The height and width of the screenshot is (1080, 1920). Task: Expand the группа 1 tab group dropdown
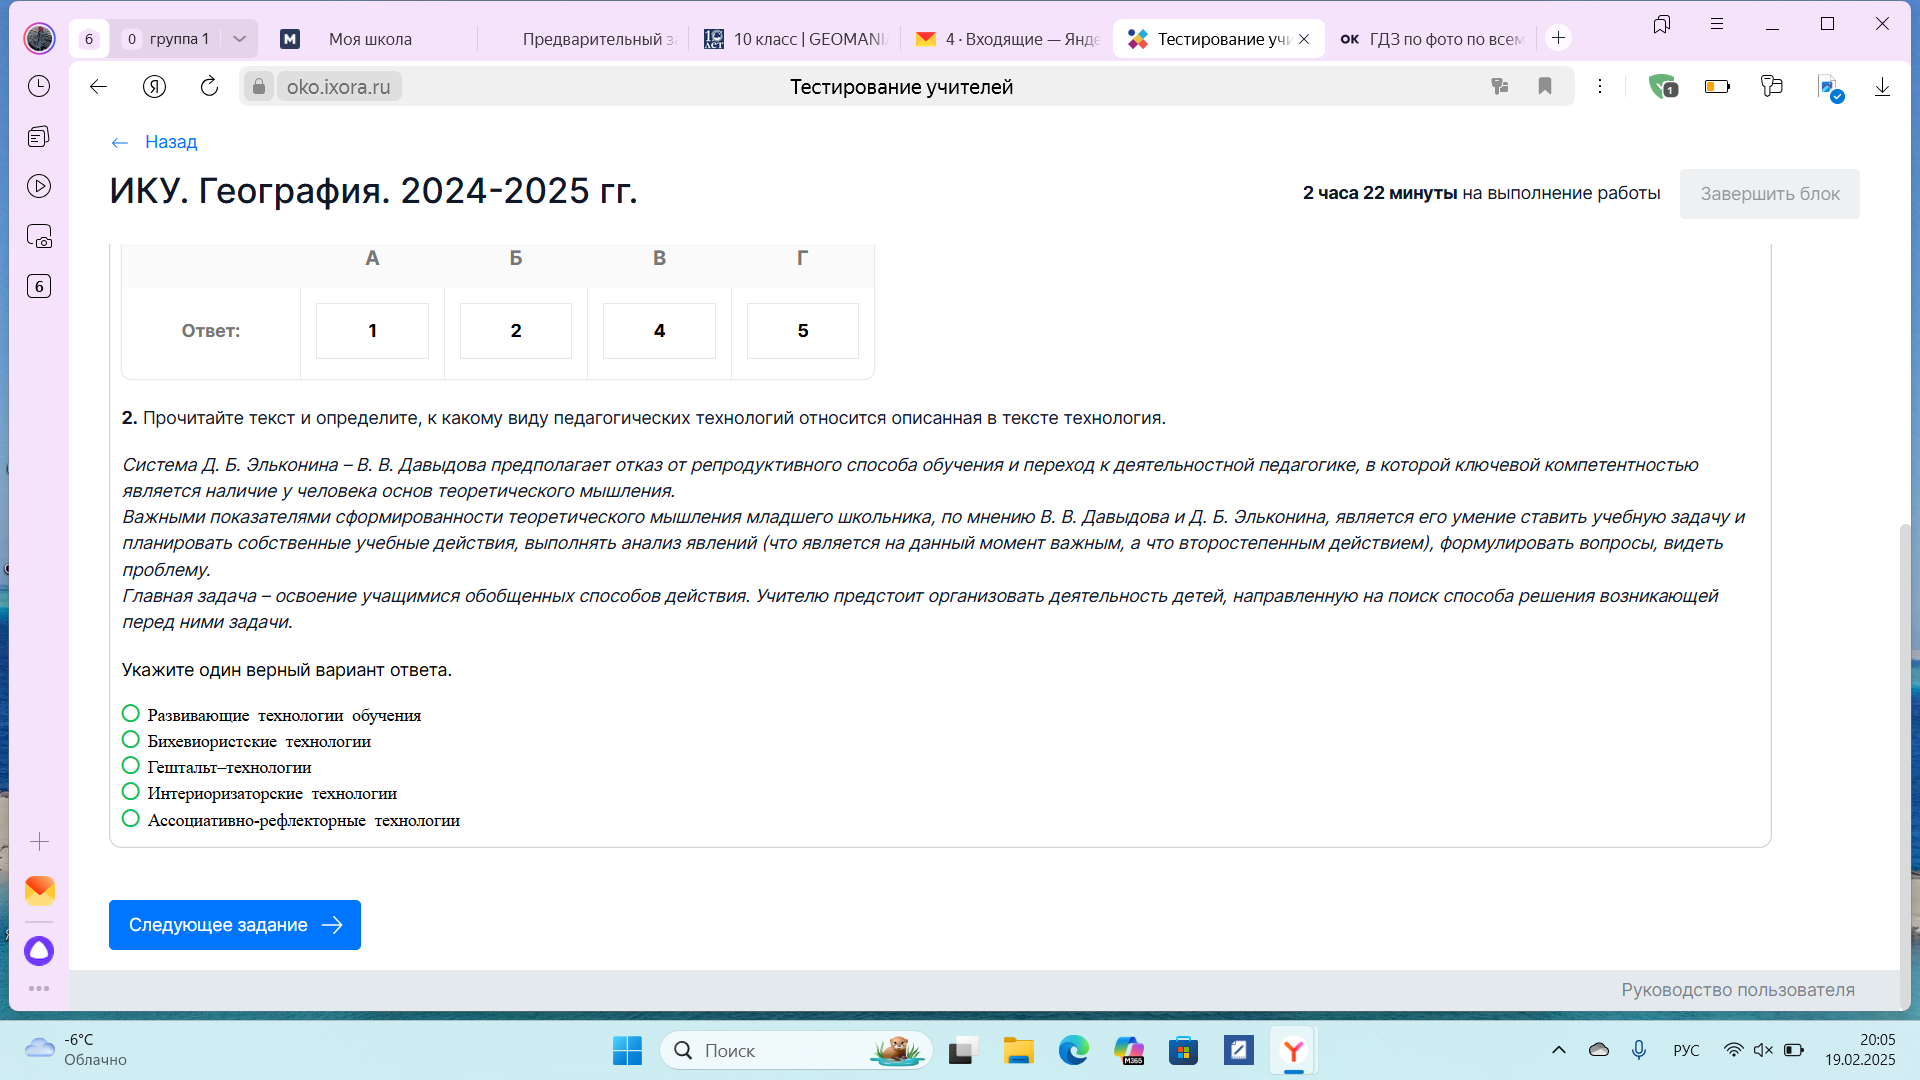pos(239,39)
